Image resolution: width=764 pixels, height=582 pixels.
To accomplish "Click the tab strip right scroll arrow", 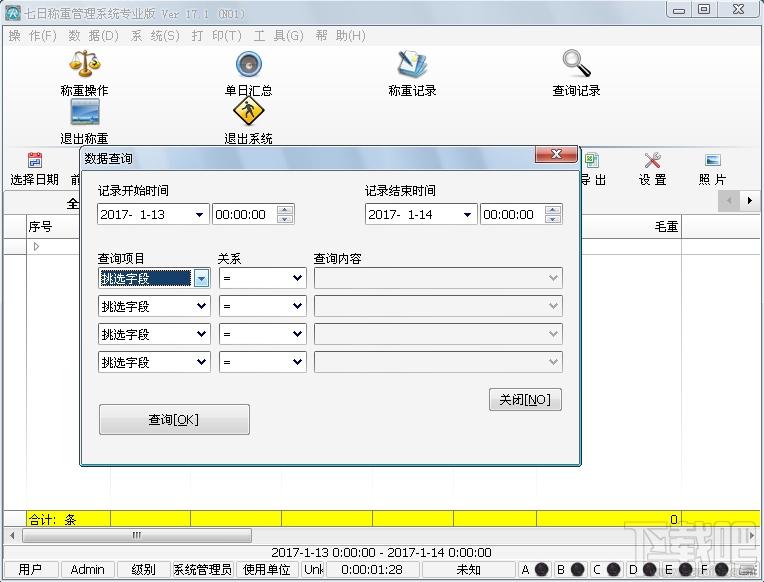I will click(749, 201).
